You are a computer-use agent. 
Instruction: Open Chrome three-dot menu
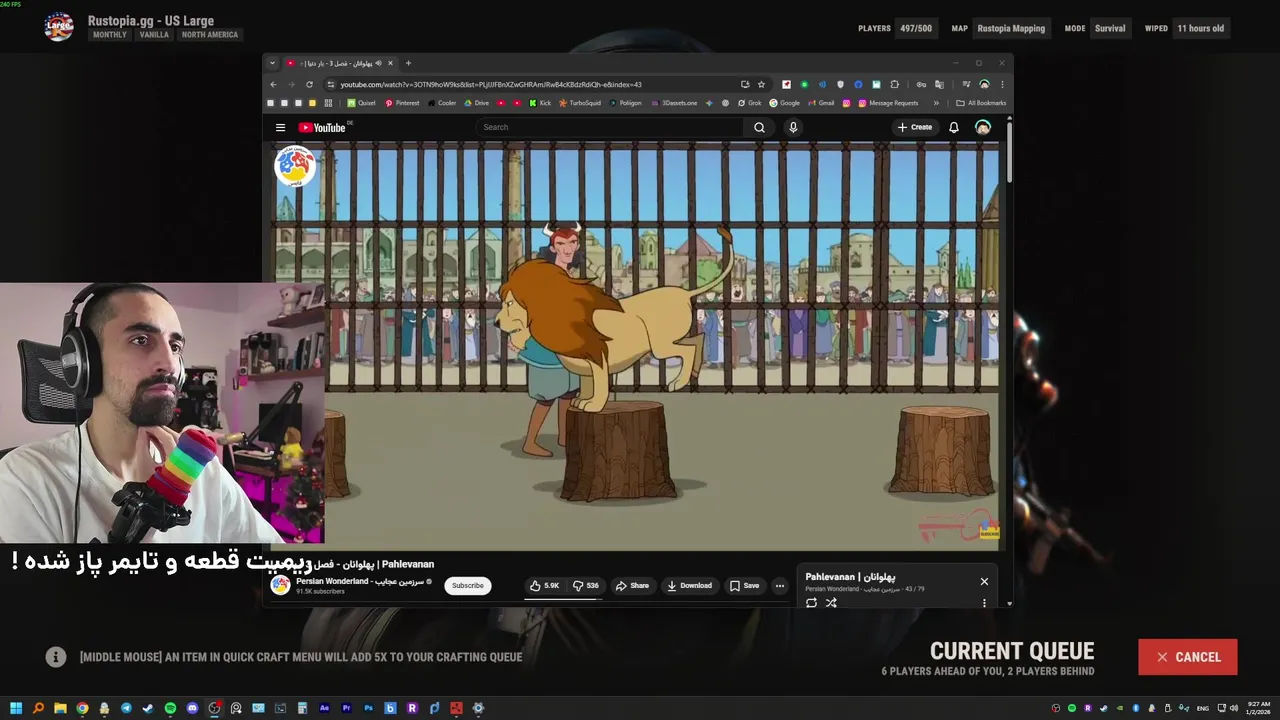[x=1002, y=84]
